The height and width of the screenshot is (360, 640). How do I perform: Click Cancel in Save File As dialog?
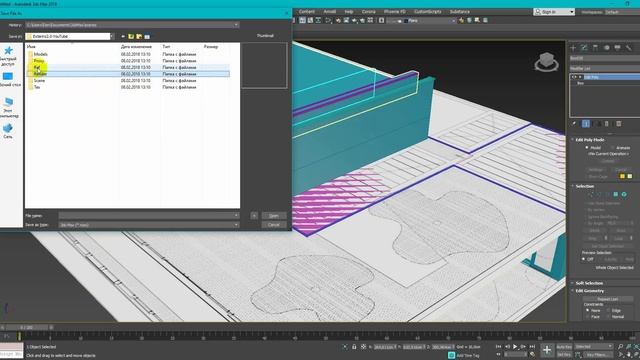pos(274,225)
